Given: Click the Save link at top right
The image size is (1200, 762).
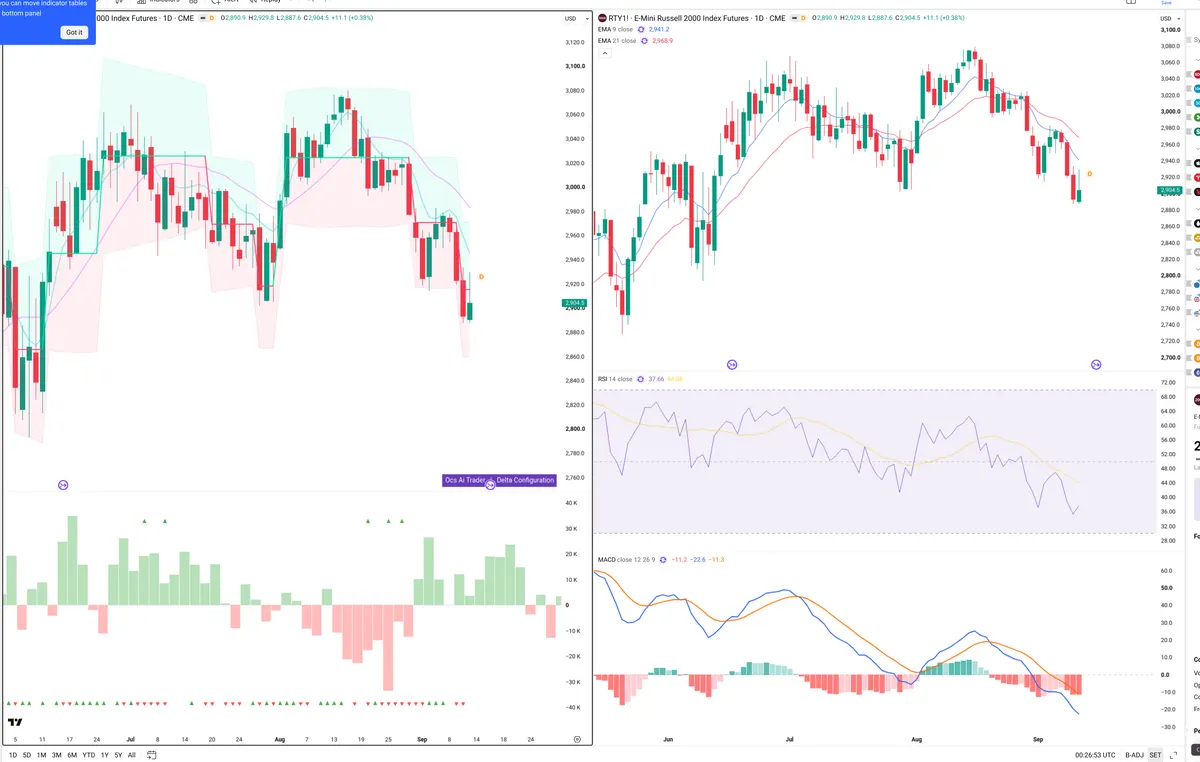Looking at the screenshot, I should pyautogui.click(x=1165, y=3).
